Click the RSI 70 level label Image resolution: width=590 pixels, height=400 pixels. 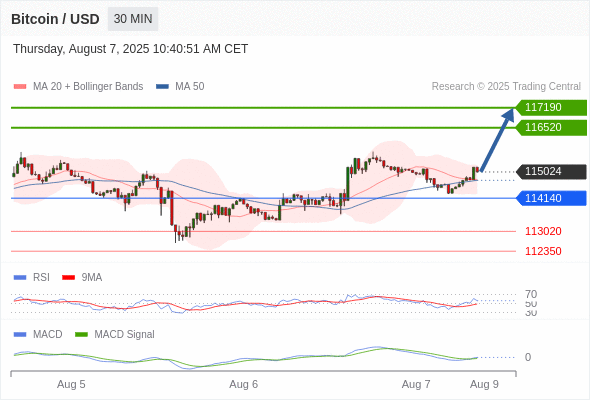(531, 294)
